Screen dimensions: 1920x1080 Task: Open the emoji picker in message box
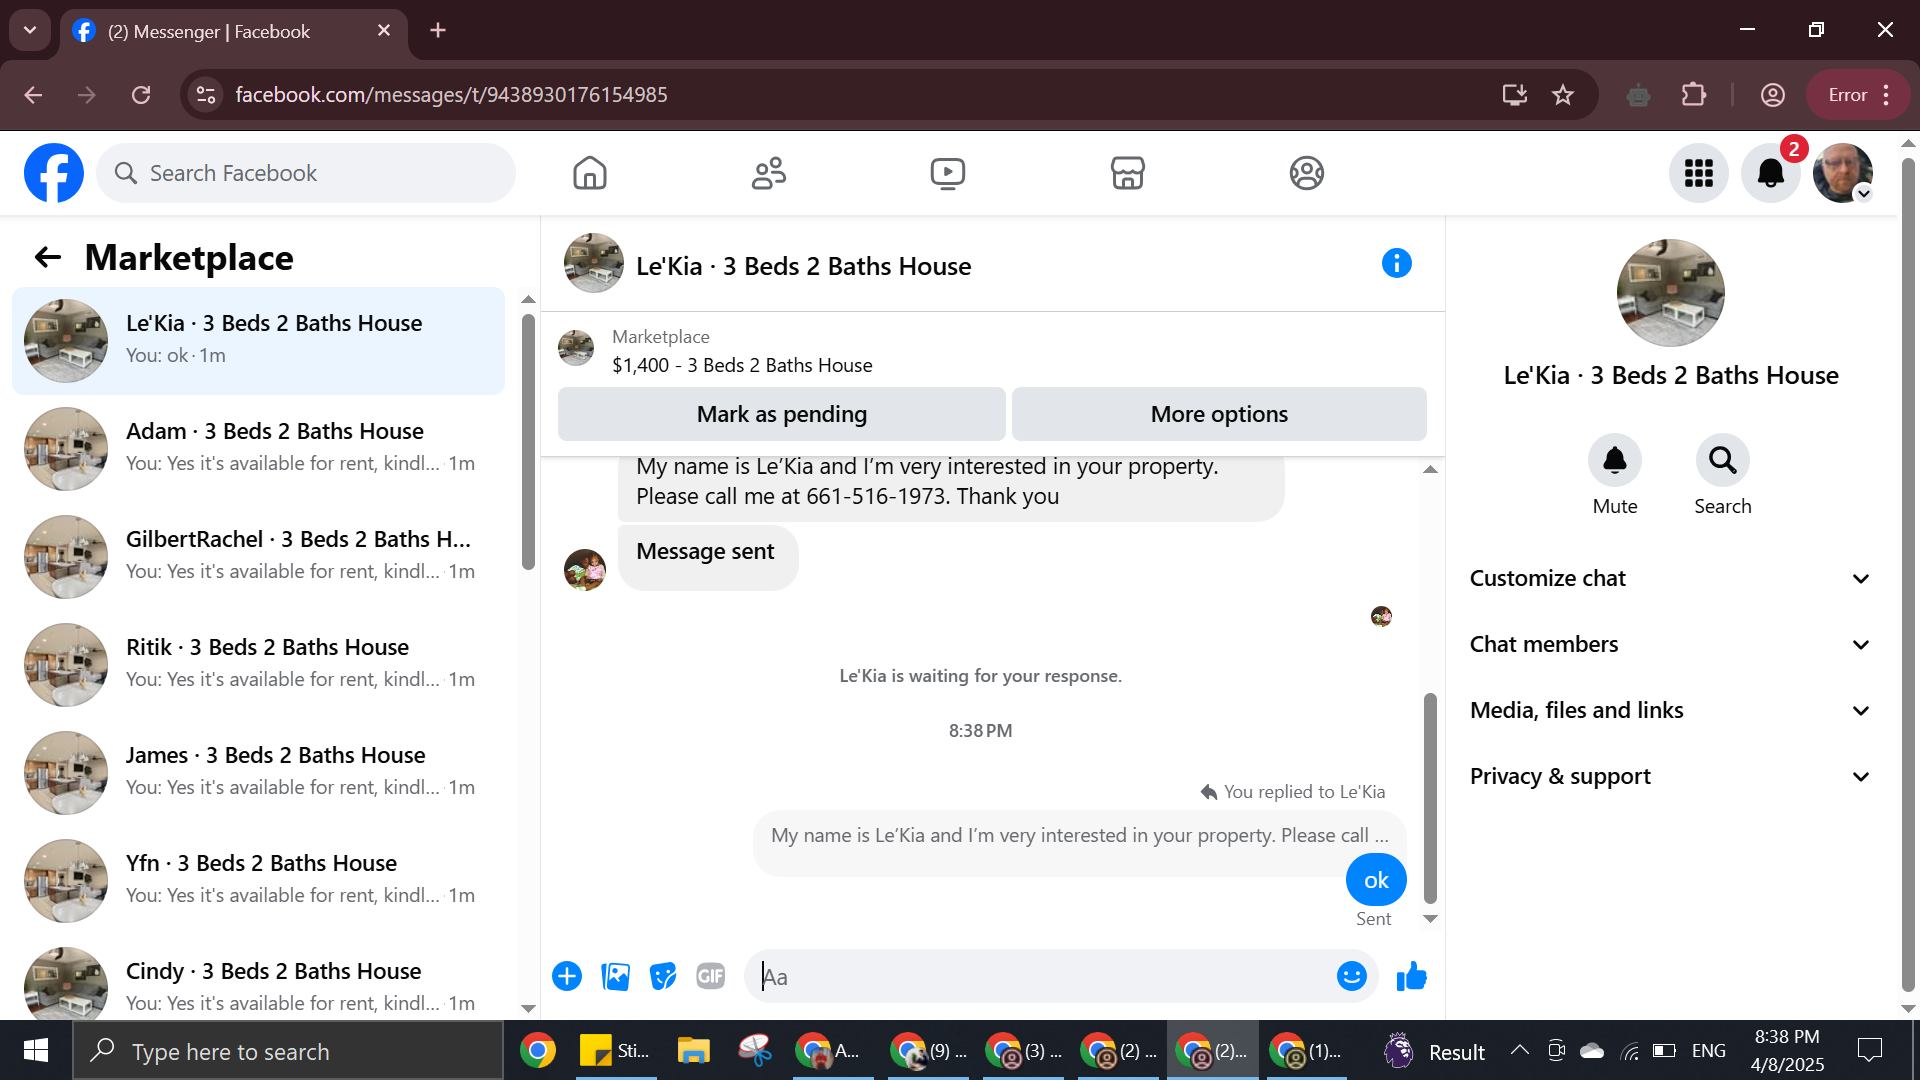tap(1351, 976)
